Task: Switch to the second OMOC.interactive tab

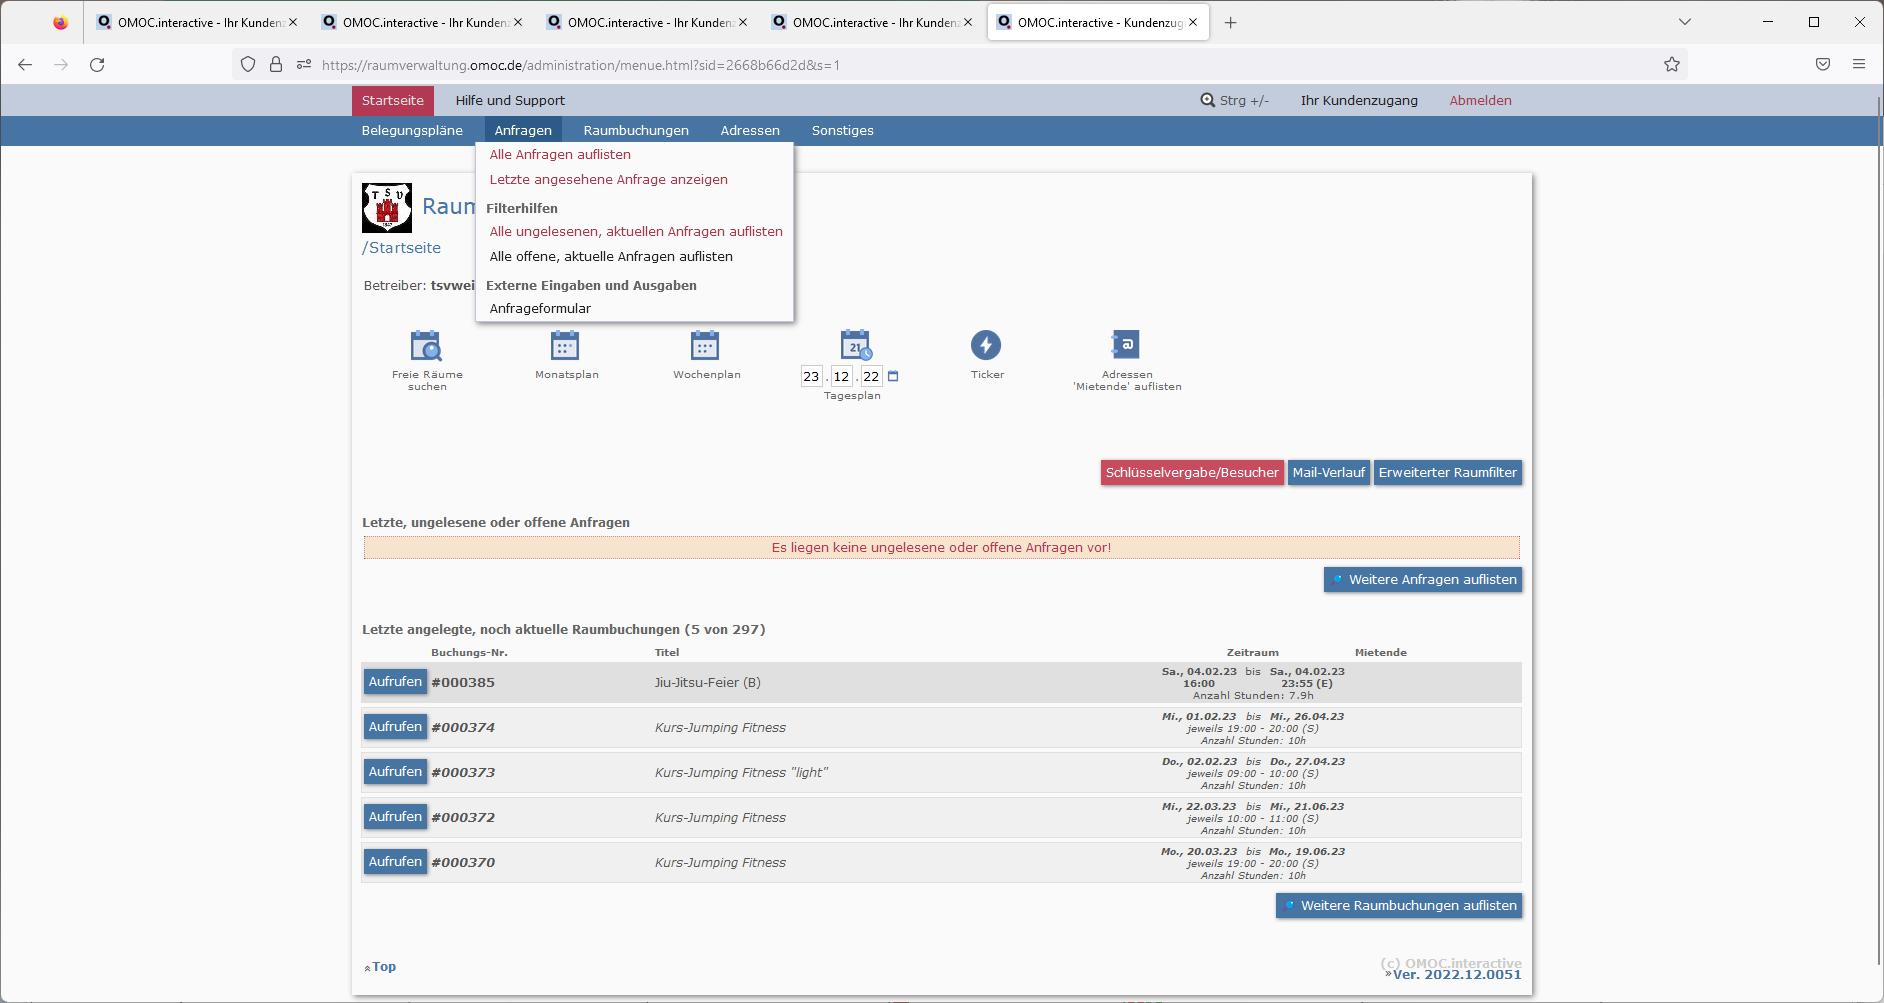Action: pos(424,22)
